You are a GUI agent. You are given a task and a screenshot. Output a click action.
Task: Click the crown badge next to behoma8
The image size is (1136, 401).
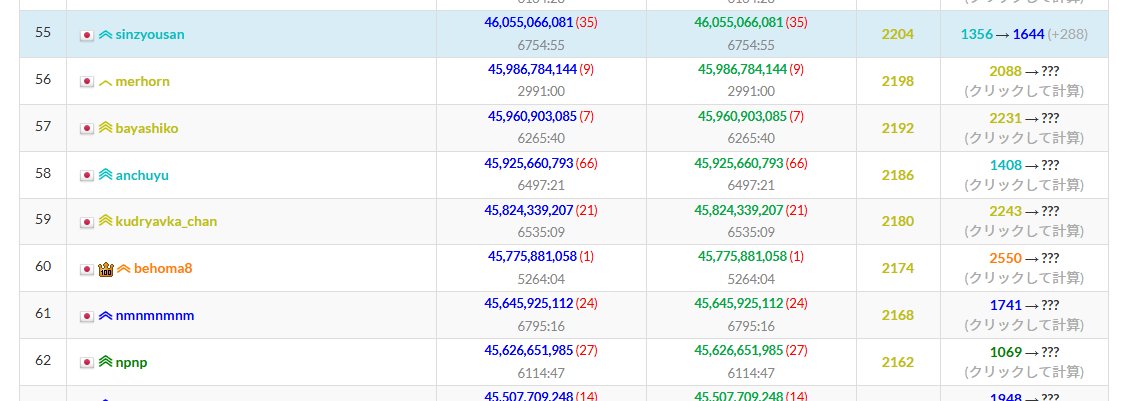106,269
